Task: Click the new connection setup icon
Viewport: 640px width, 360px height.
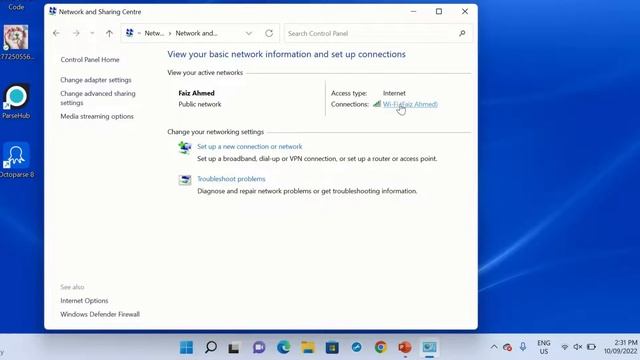Action: 185,147
